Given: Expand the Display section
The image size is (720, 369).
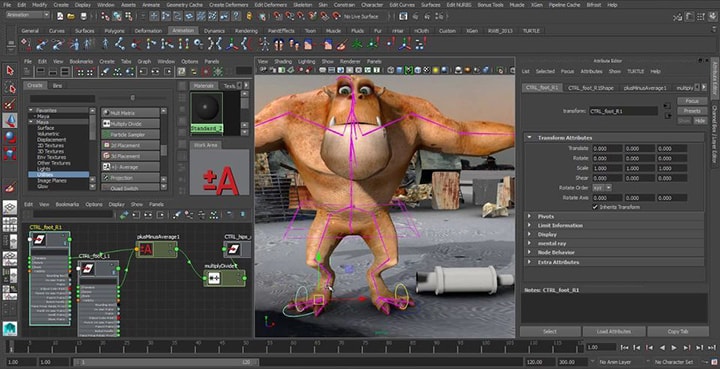Looking at the screenshot, I should click(529, 234).
